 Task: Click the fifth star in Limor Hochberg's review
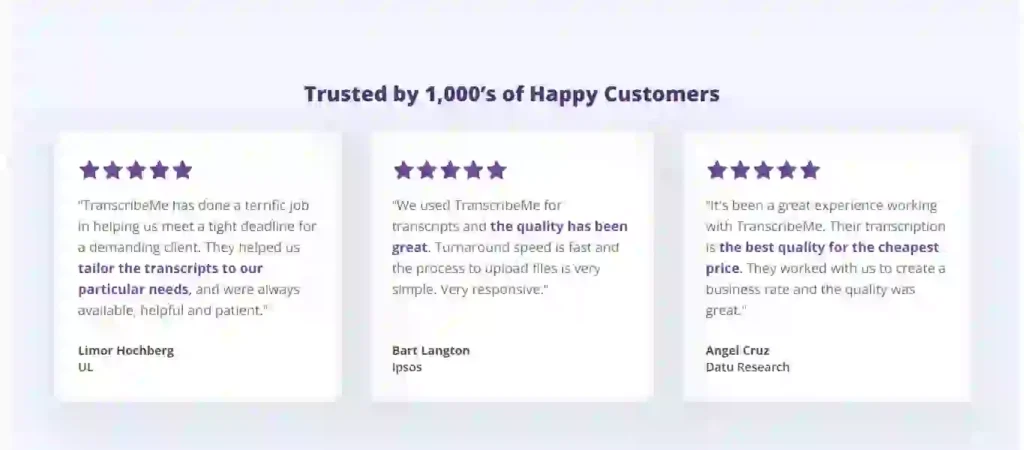point(182,170)
